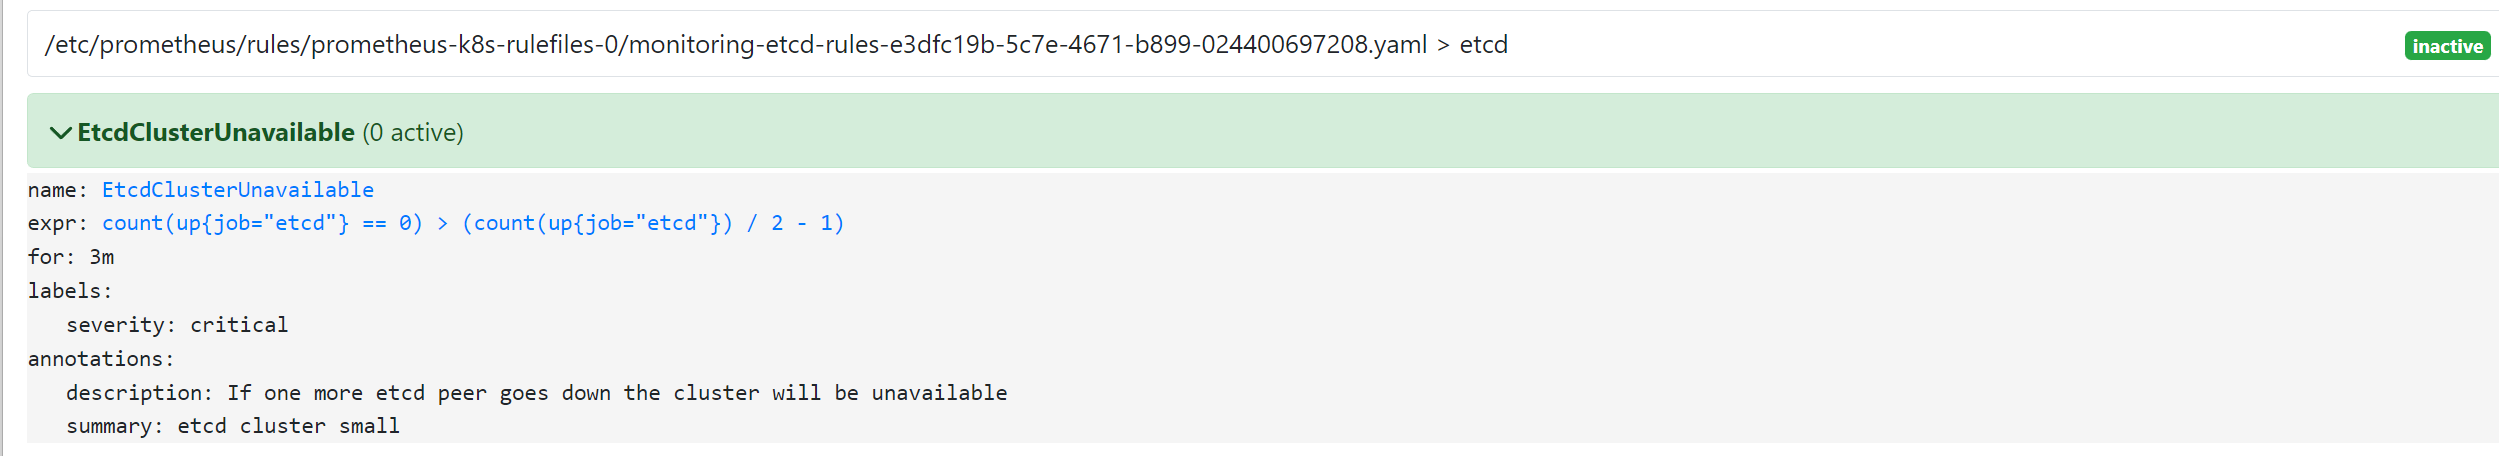This screenshot has height=456, width=2499.
Task: Click the "summary: etcd cluster small" line
Action: pyautogui.click(x=233, y=426)
